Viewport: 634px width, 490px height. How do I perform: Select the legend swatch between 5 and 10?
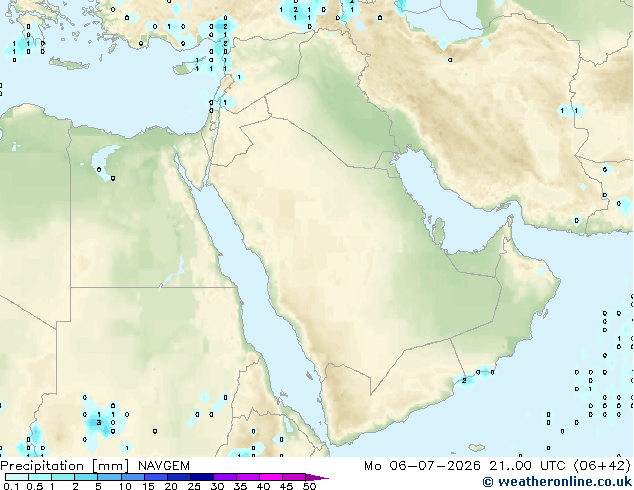tap(109, 477)
